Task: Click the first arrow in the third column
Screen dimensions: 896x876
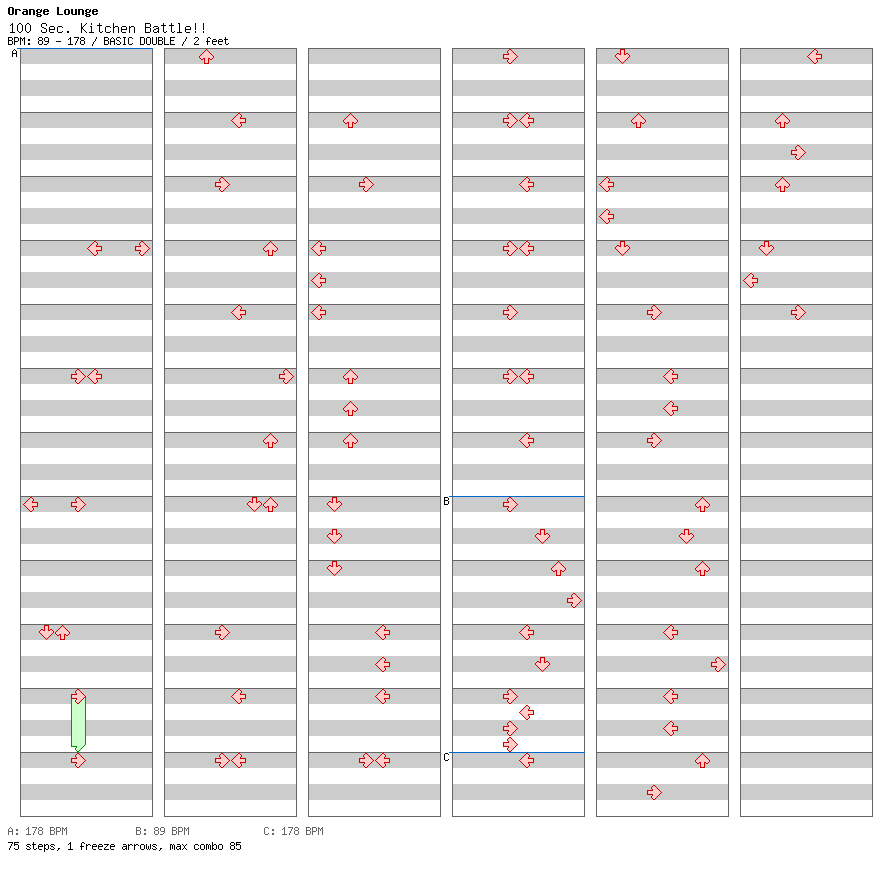Action: tap(350, 121)
